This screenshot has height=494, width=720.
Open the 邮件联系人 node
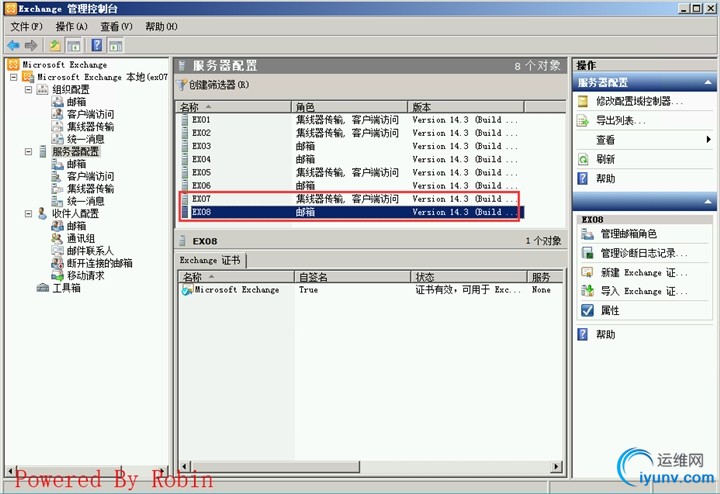click(82, 251)
